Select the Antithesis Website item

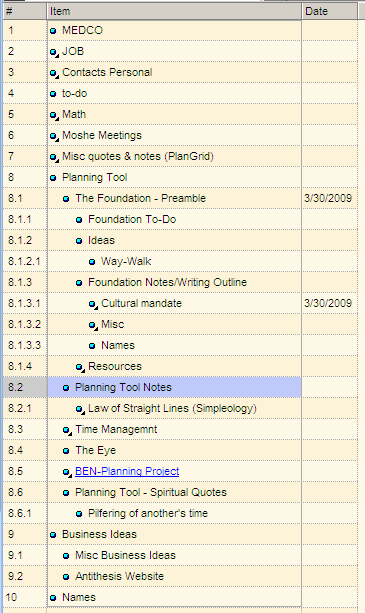119,576
